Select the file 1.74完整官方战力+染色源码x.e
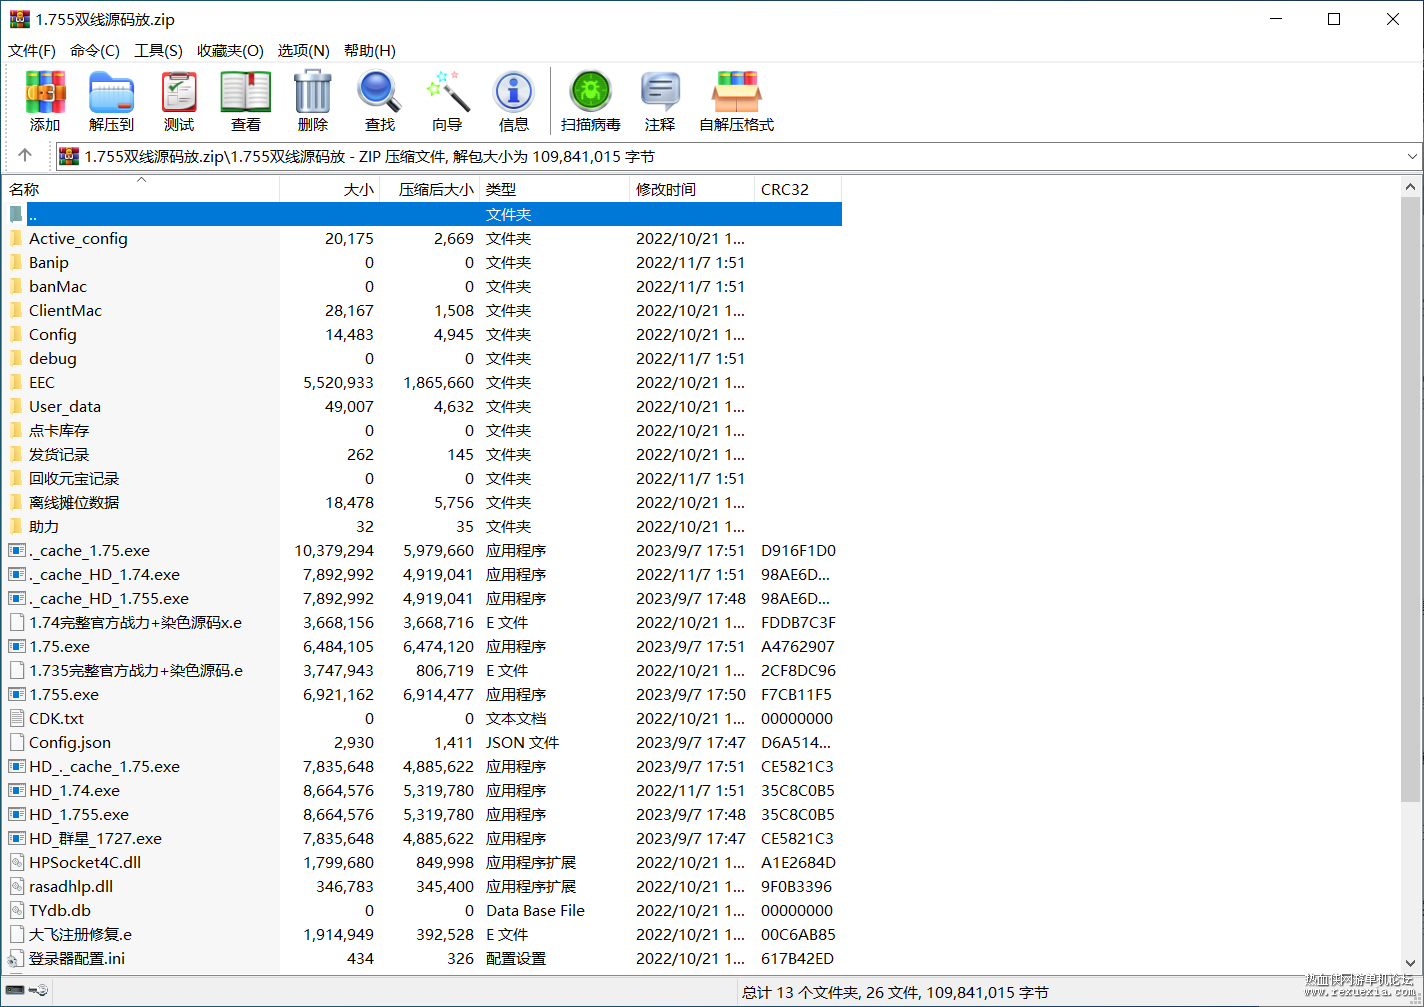Image resolution: width=1424 pixels, height=1007 pixels. [x=422, y=622]
